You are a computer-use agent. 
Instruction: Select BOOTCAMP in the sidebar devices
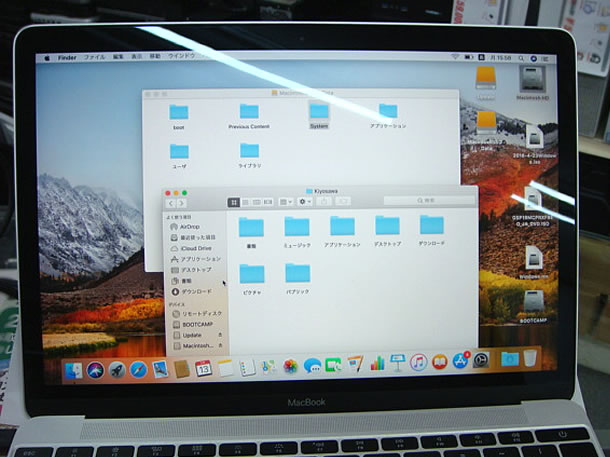click(x=197, y=324)
